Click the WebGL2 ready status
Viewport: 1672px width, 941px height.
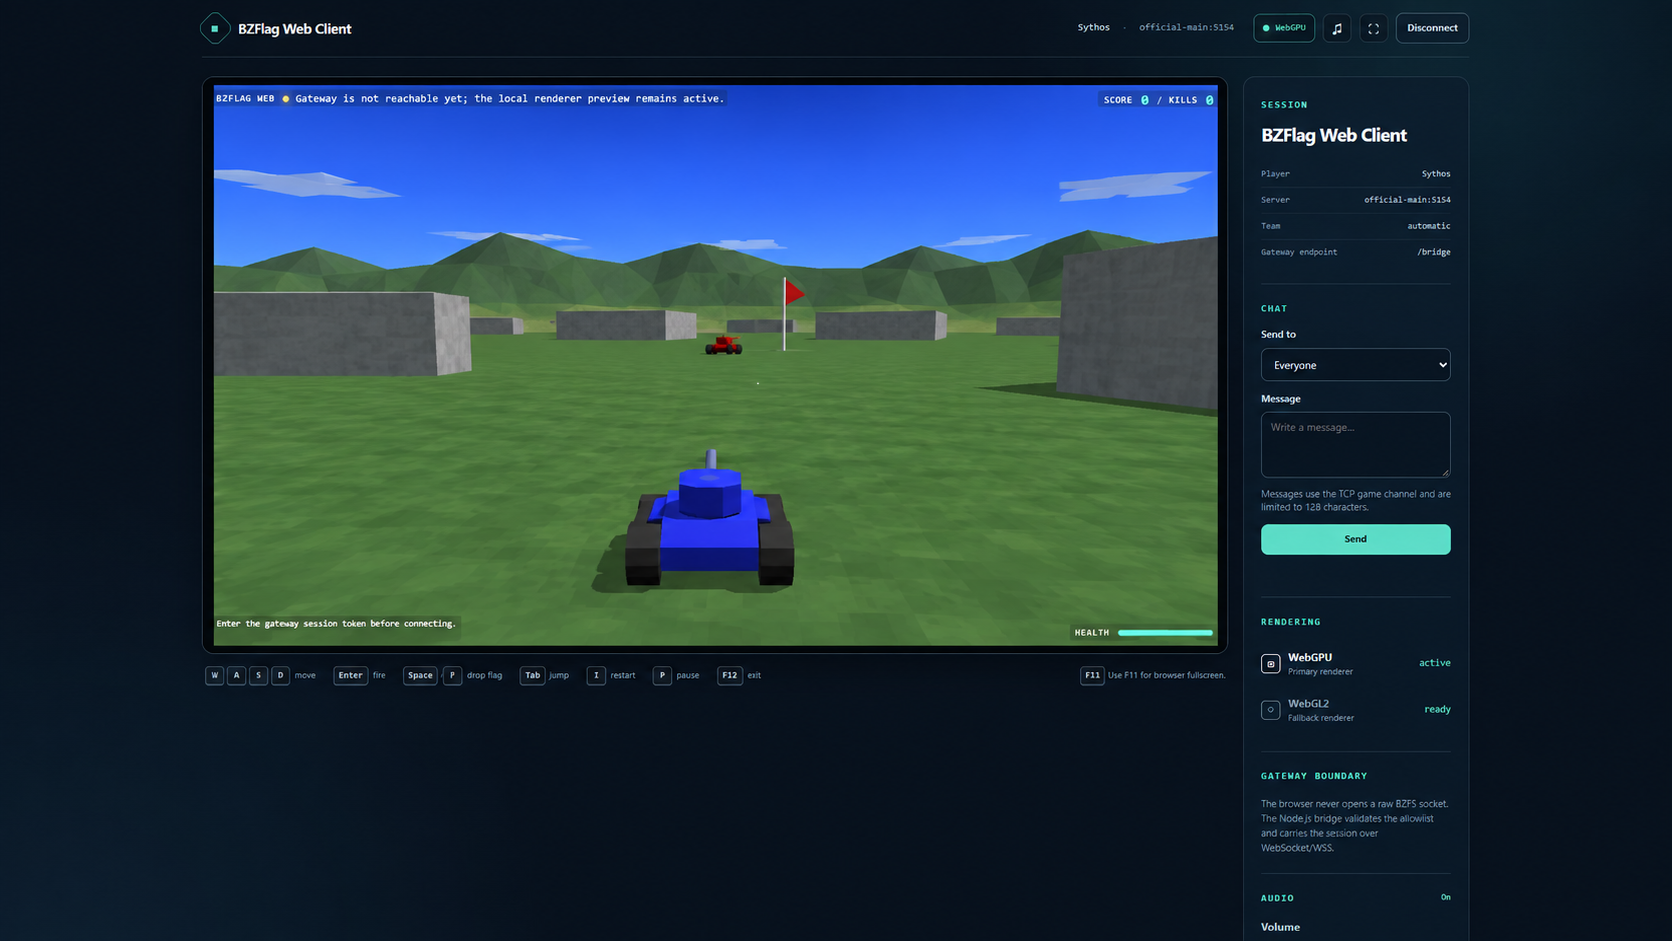(x=1437, y=709)
